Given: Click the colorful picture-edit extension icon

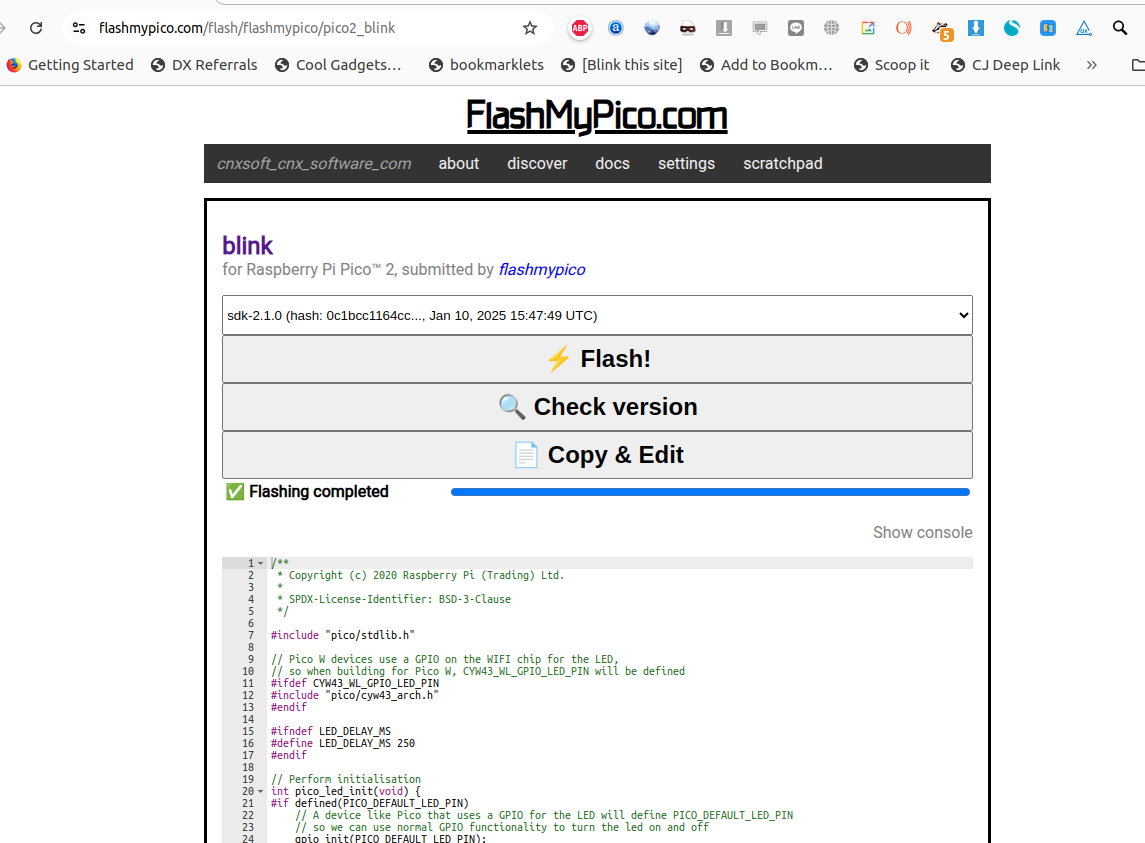Looking at the screenshot, I should pos(868,28).
